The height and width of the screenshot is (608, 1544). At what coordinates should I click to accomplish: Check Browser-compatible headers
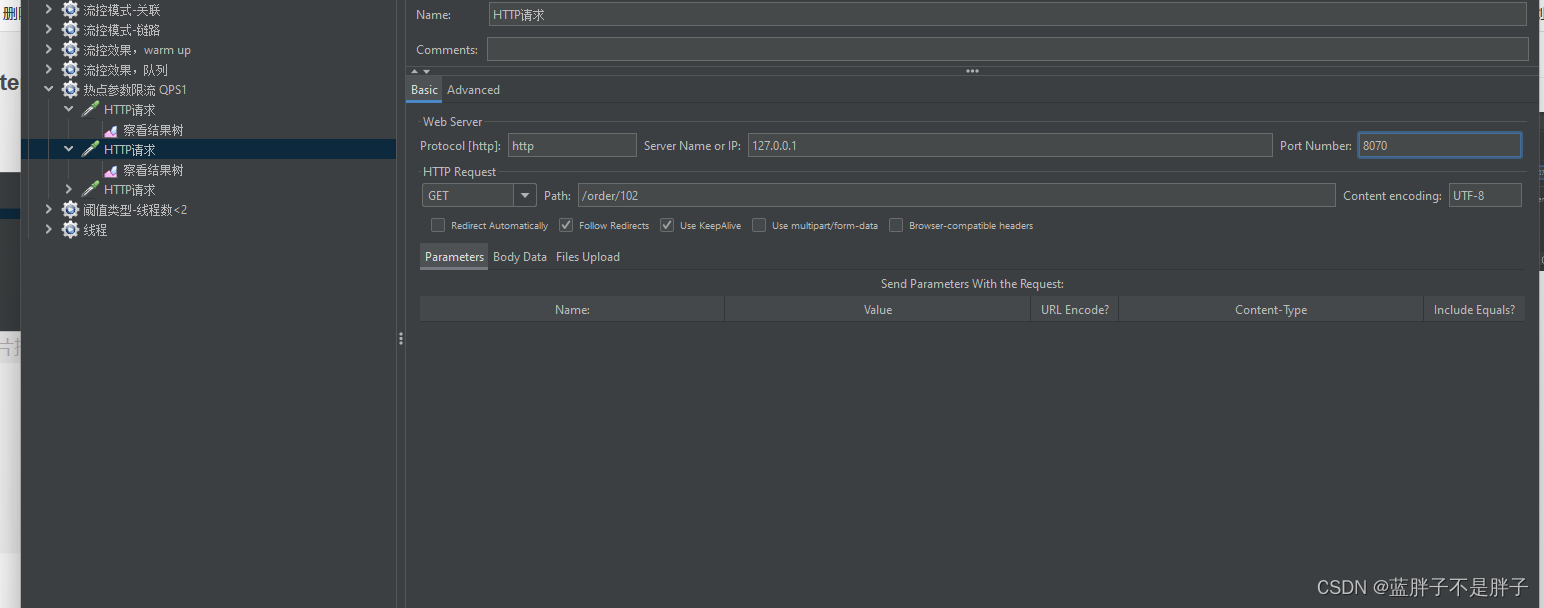click(896, 225)
